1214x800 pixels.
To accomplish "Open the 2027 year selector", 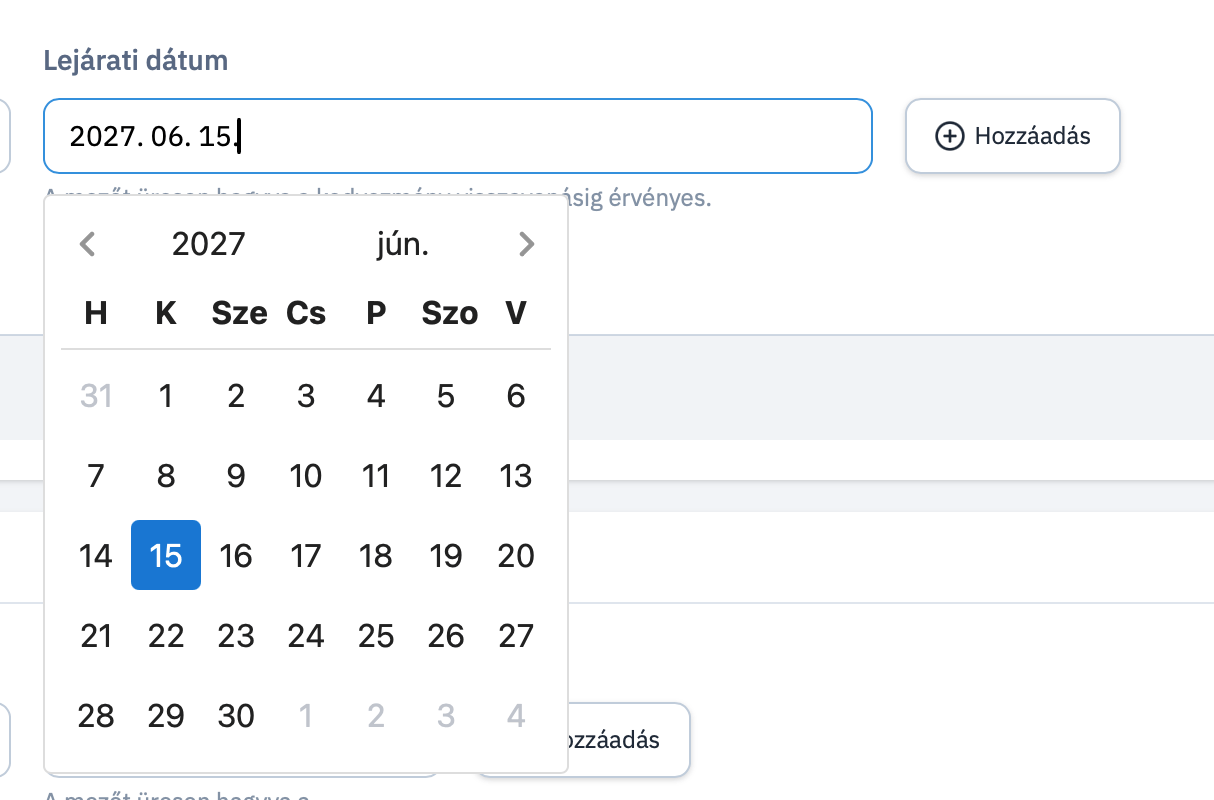I will click(x=209, y=244).
